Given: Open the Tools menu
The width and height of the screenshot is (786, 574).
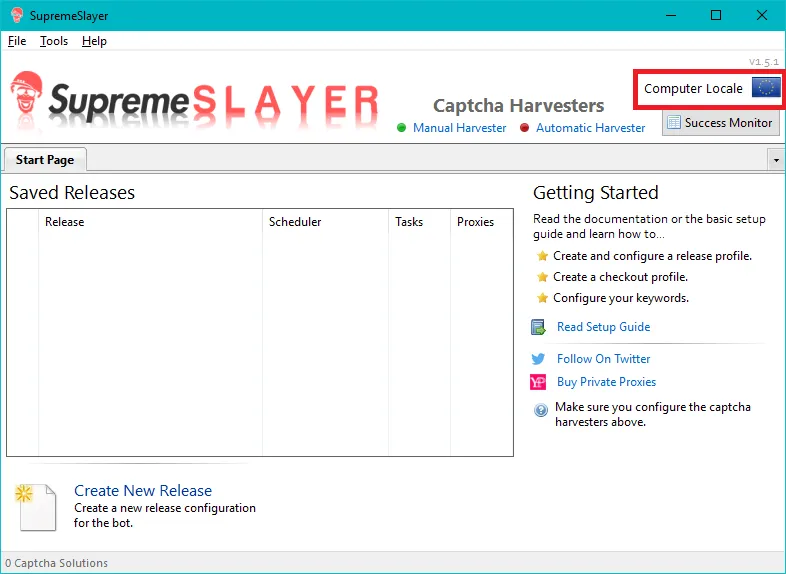Looking at the screenshot, I should click(54, 41).
